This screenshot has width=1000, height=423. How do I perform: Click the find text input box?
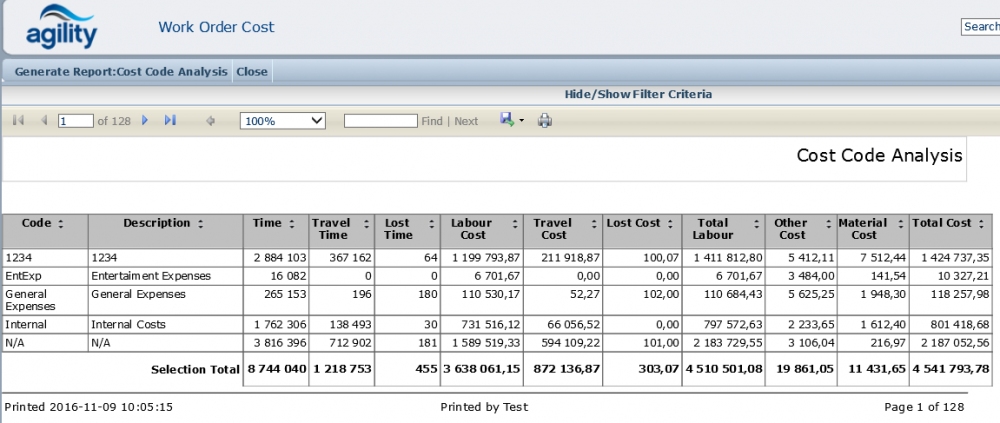[x=380, y=121]
